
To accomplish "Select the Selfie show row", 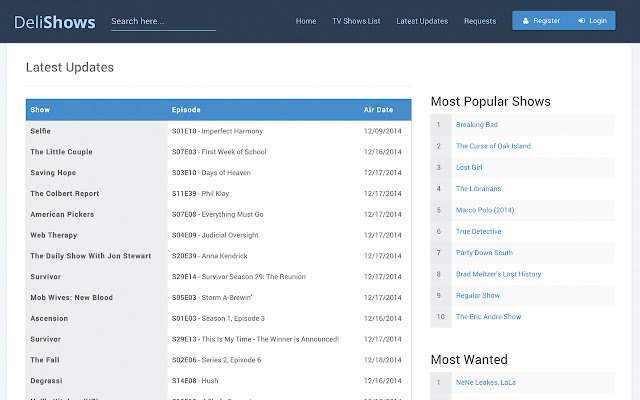I will click(x=218, y=131).
